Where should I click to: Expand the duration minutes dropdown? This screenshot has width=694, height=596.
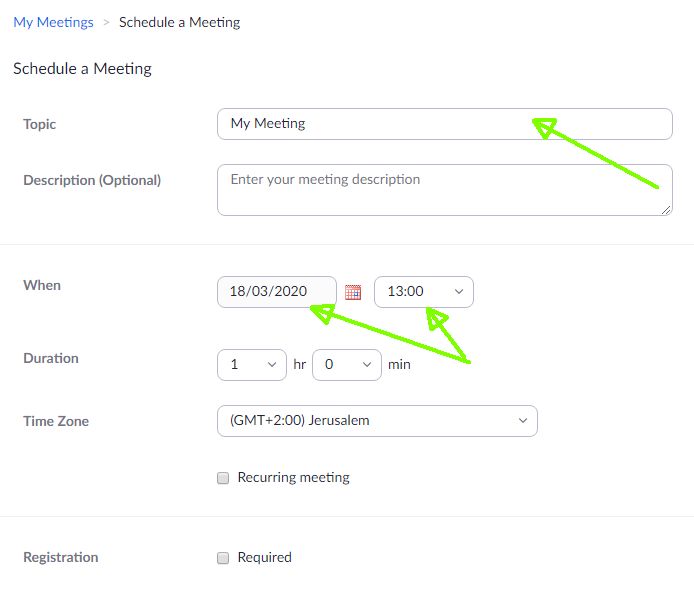tap(347, 365)
